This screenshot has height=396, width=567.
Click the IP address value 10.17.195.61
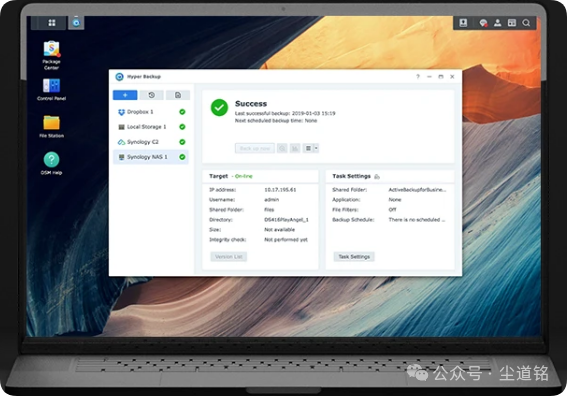pyautogui.click(x=280, y=190)
